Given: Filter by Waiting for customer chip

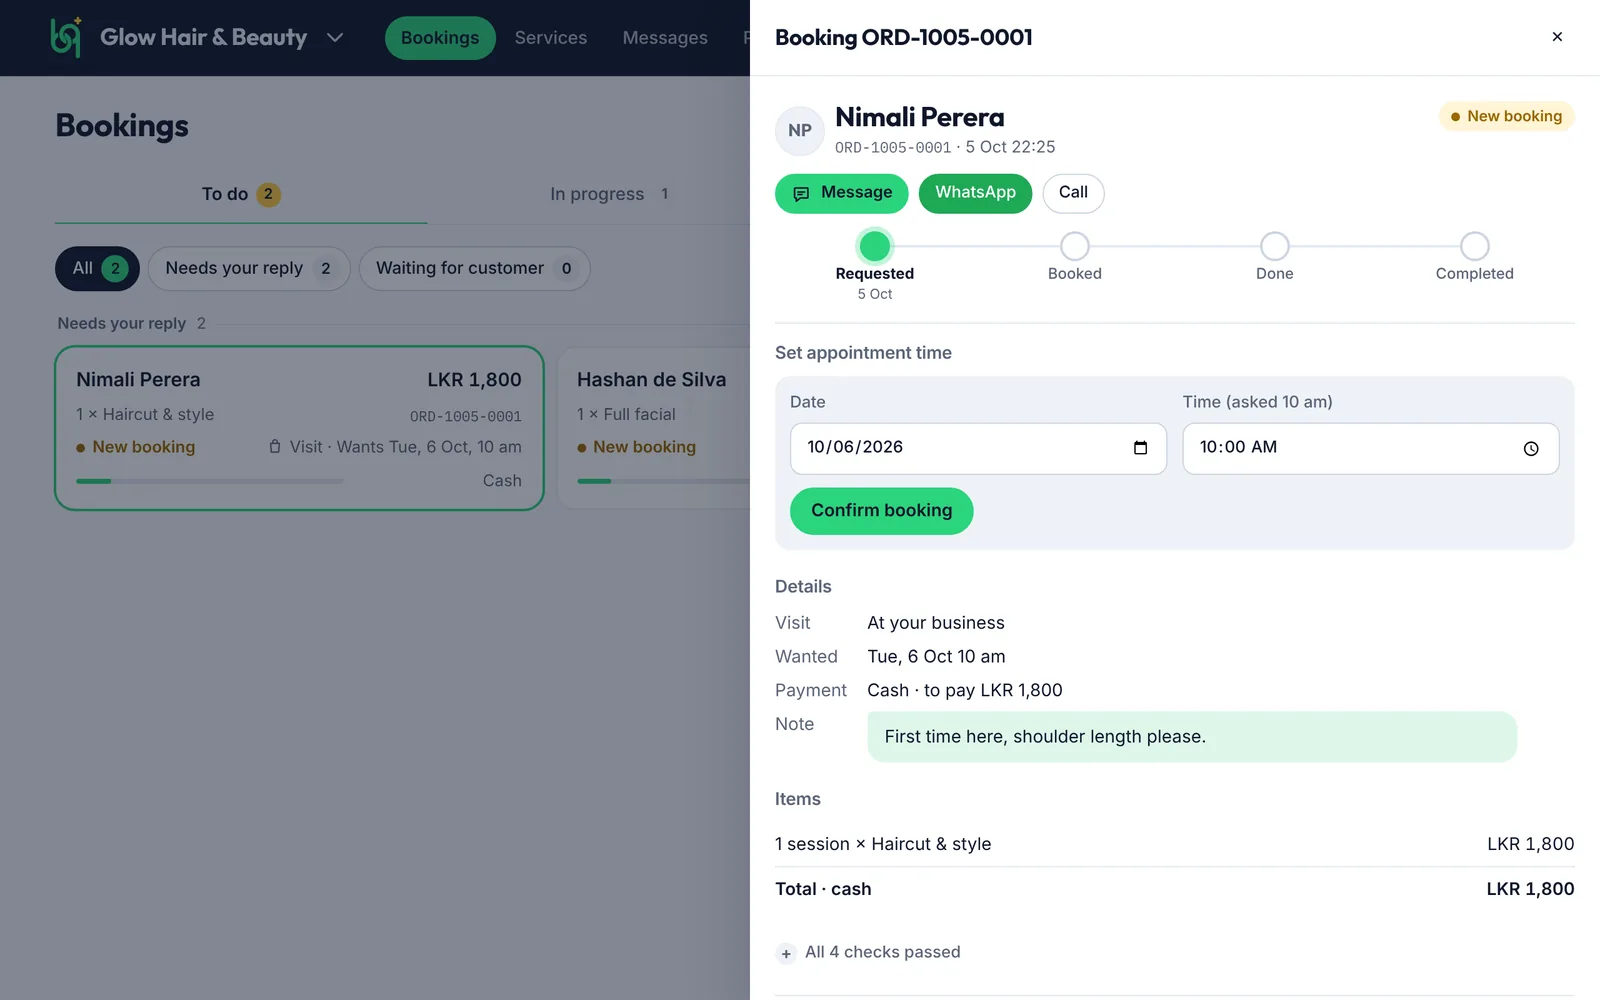Looking at the screenshot, I should pos(475,268).
